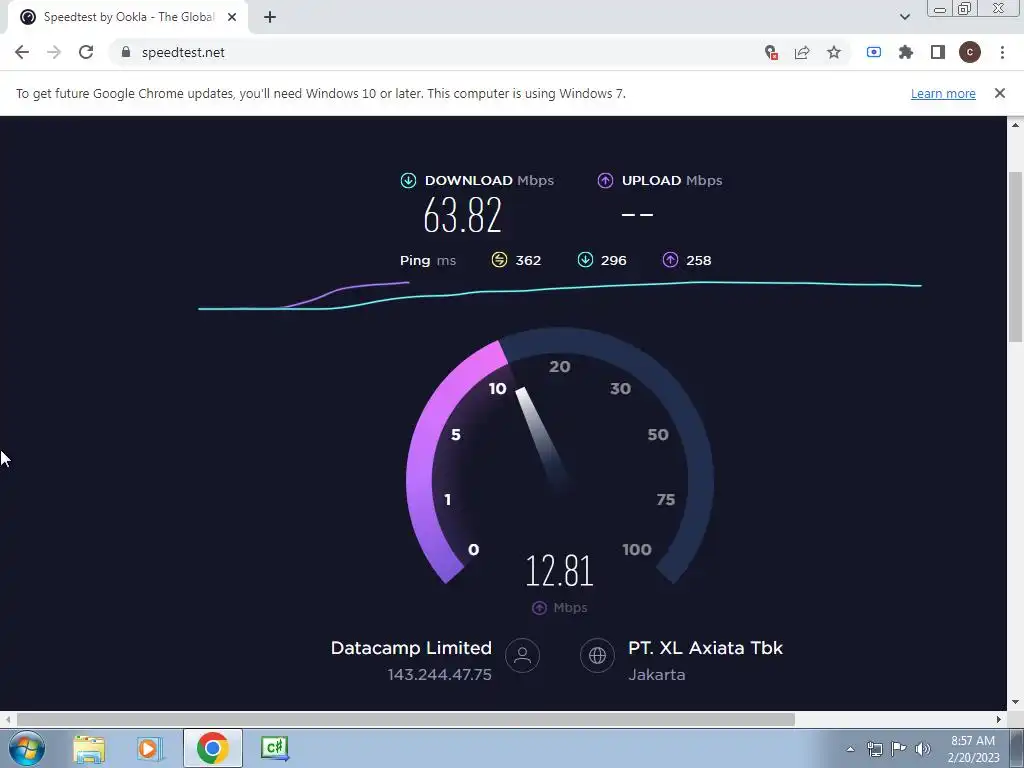Click the blocked cookies icon in address bar
This screenshot has height=768, width=1024.
(771, 52)
